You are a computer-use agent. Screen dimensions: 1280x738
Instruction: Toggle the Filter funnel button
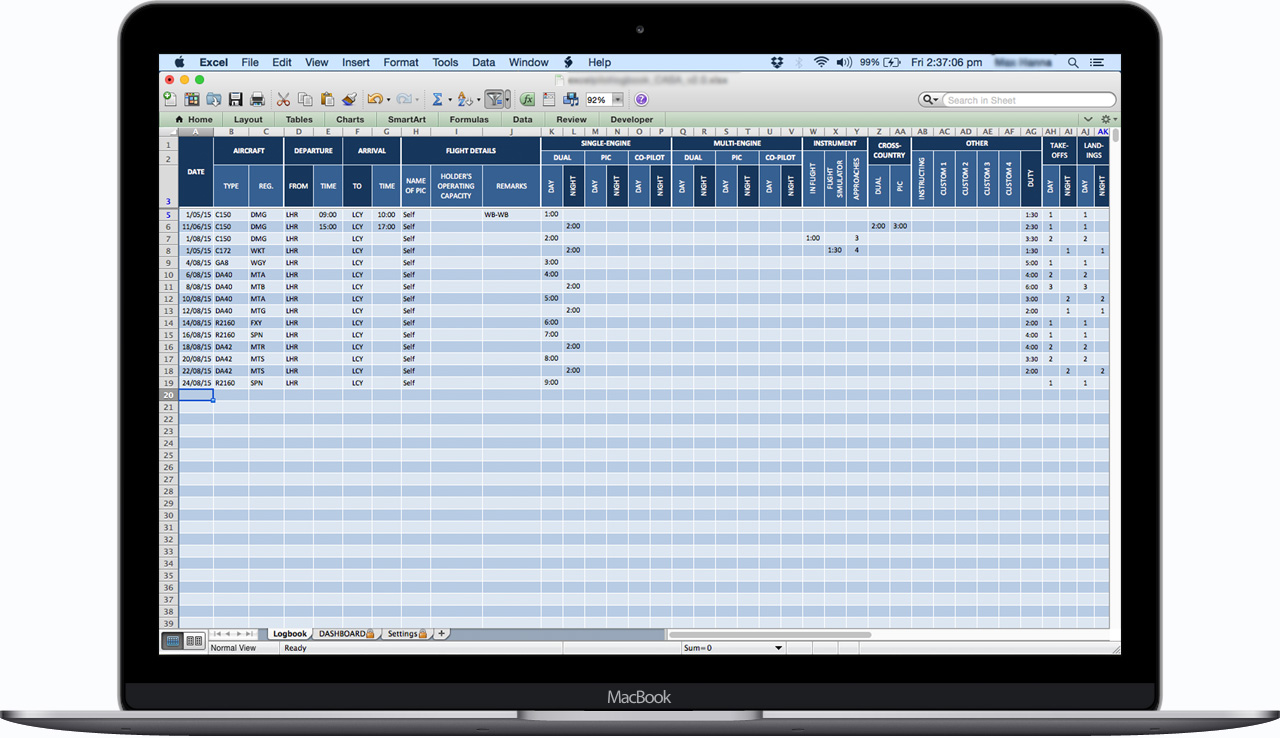click(x=495, y=99)
